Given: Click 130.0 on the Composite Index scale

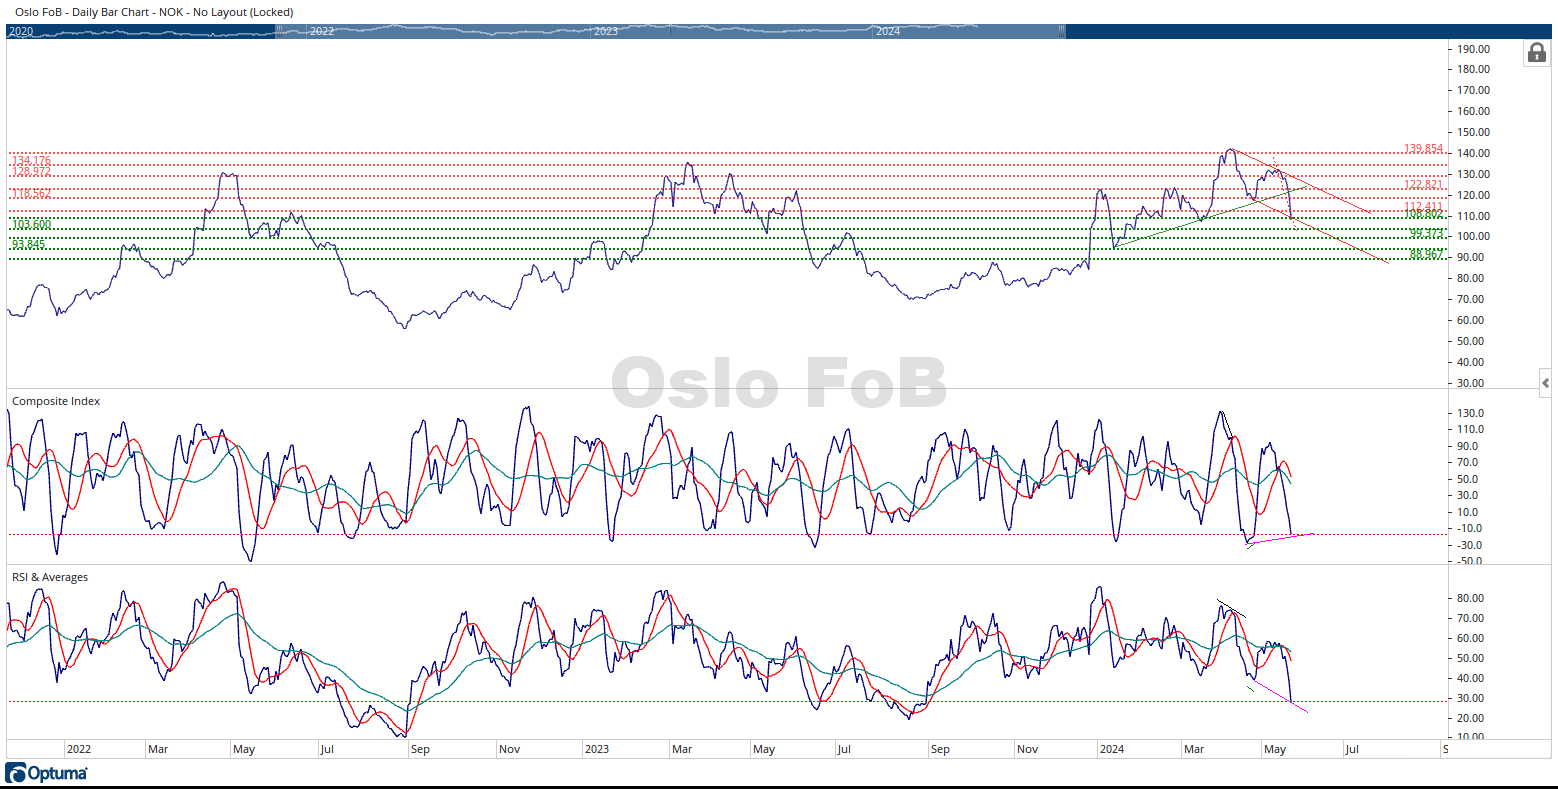Looking at the screenshot, I should [x=1471, y=414].
